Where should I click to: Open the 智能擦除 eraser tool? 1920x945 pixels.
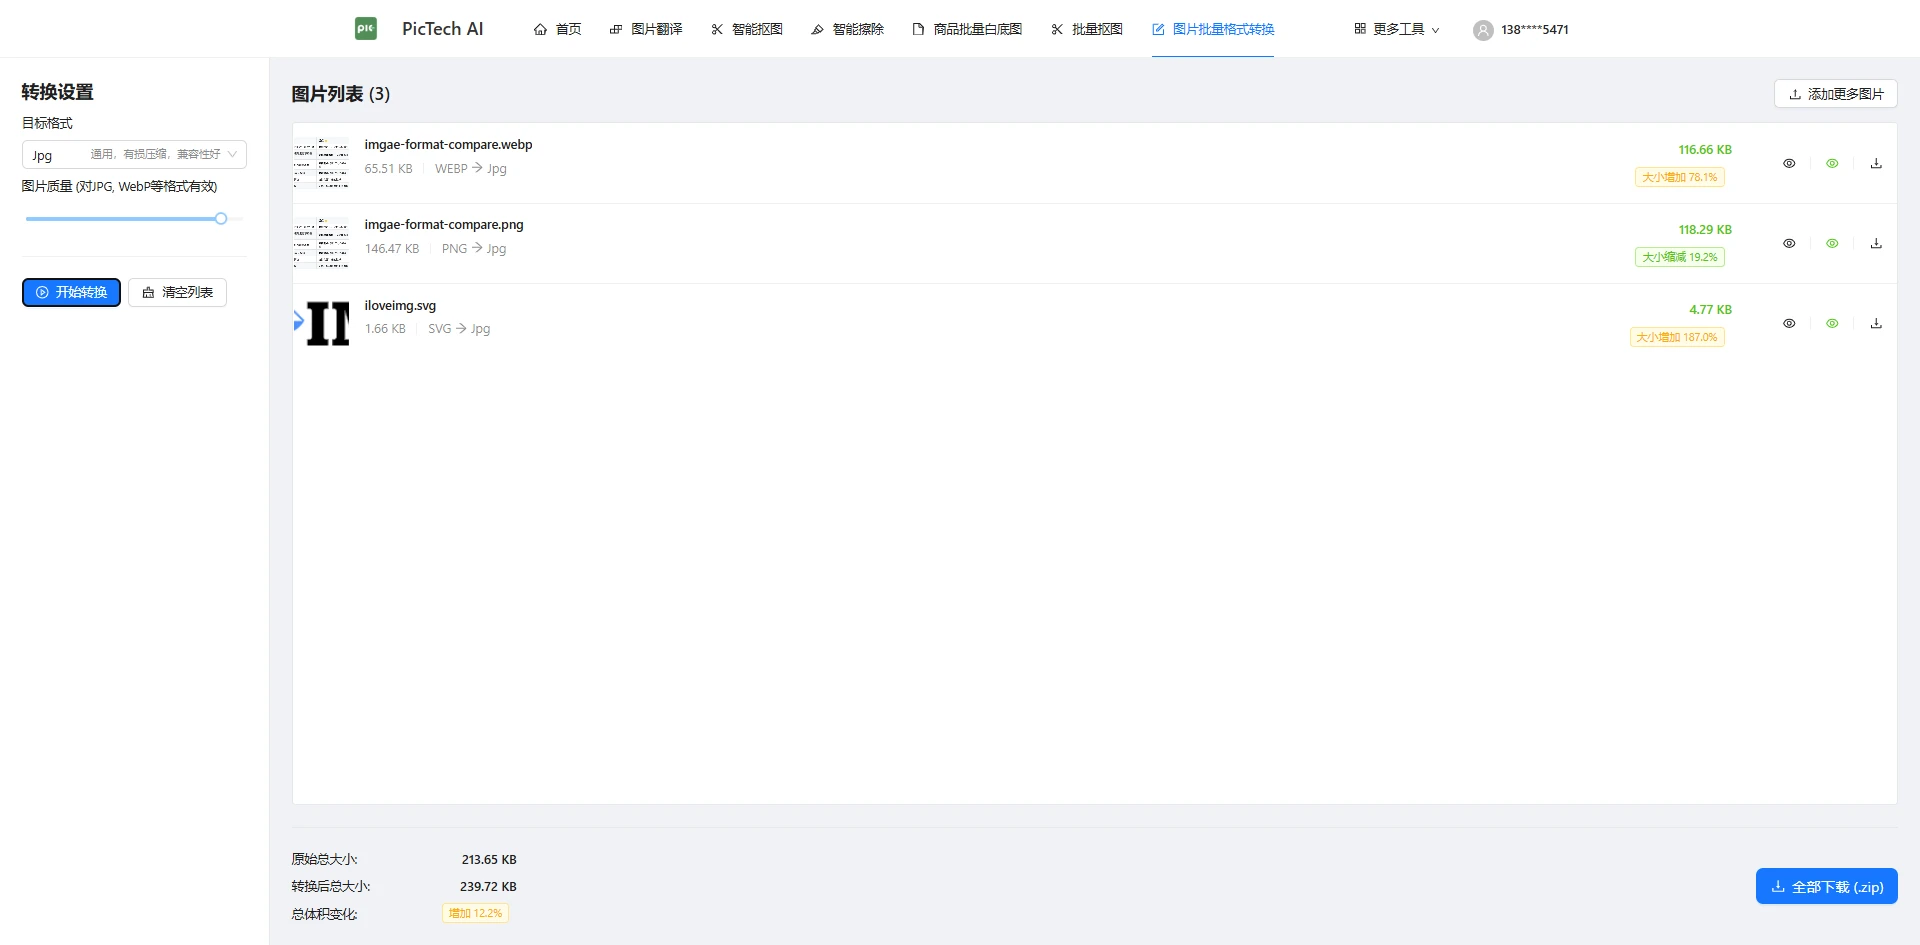[846, 29]
